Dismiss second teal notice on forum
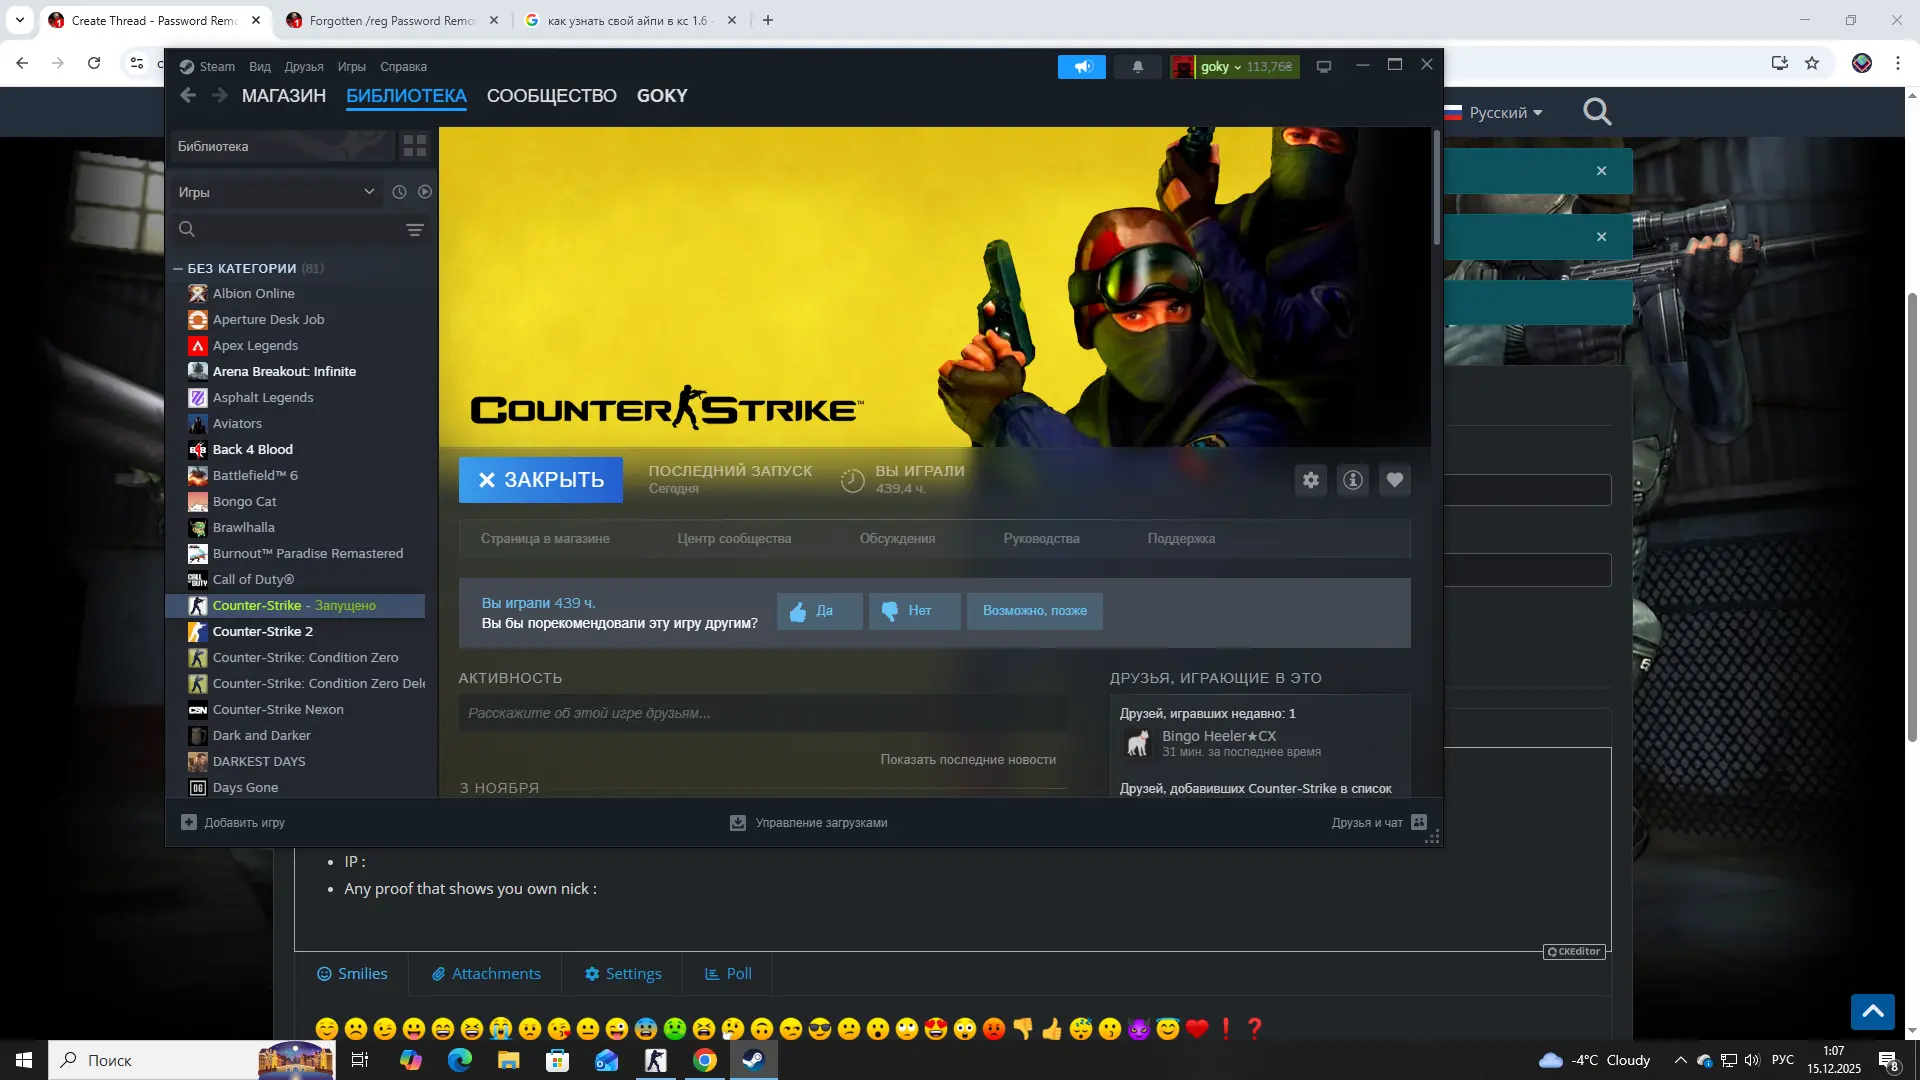The height and width of the screenshot is (1080, 1920). tap(1601, 237)
